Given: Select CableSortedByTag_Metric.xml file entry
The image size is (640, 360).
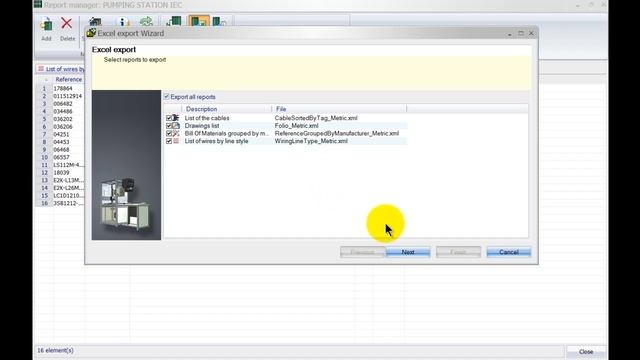Looking at the screenshot, I should (x=316, y=118).
